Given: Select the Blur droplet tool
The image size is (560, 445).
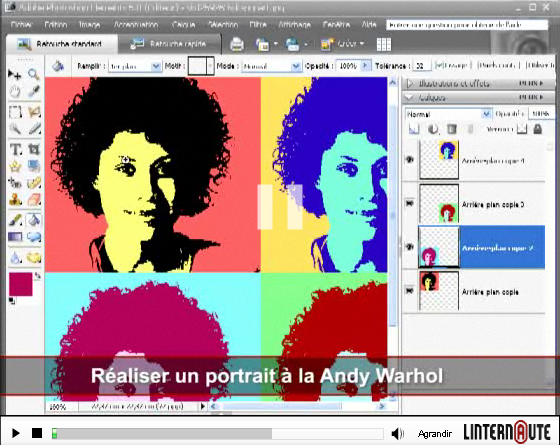Looking at the screenshot, I should coord(15,257).
